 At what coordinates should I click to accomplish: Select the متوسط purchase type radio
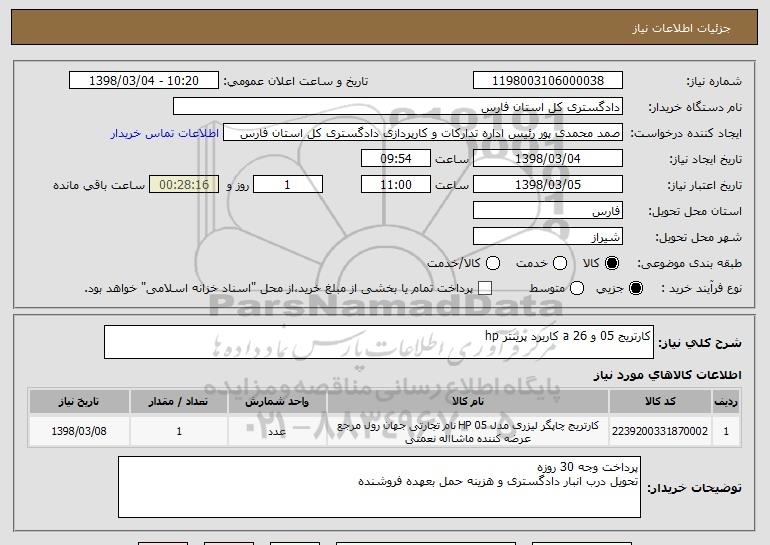577,288
